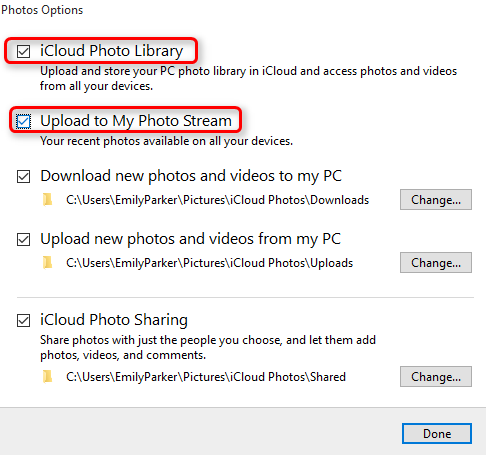
Task: Click Done to close Photos Options
Action: [x=437, y=434]
